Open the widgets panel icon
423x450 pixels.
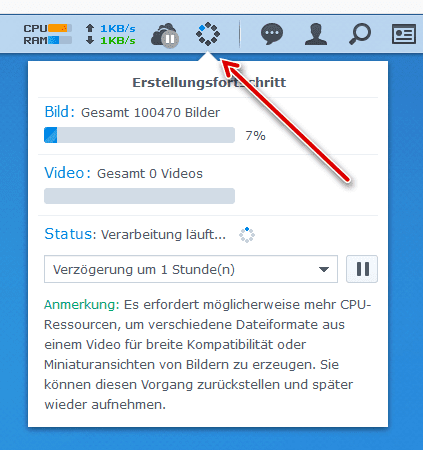(404, 34)
